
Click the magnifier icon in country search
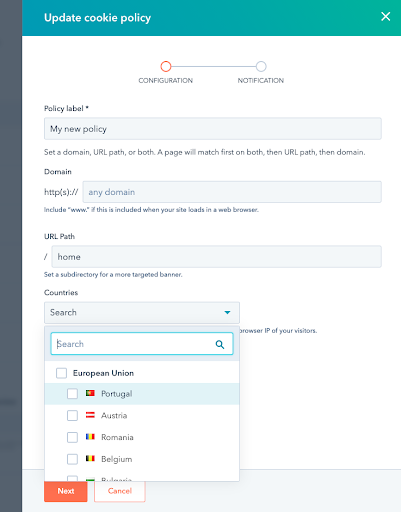click(220, 344)
